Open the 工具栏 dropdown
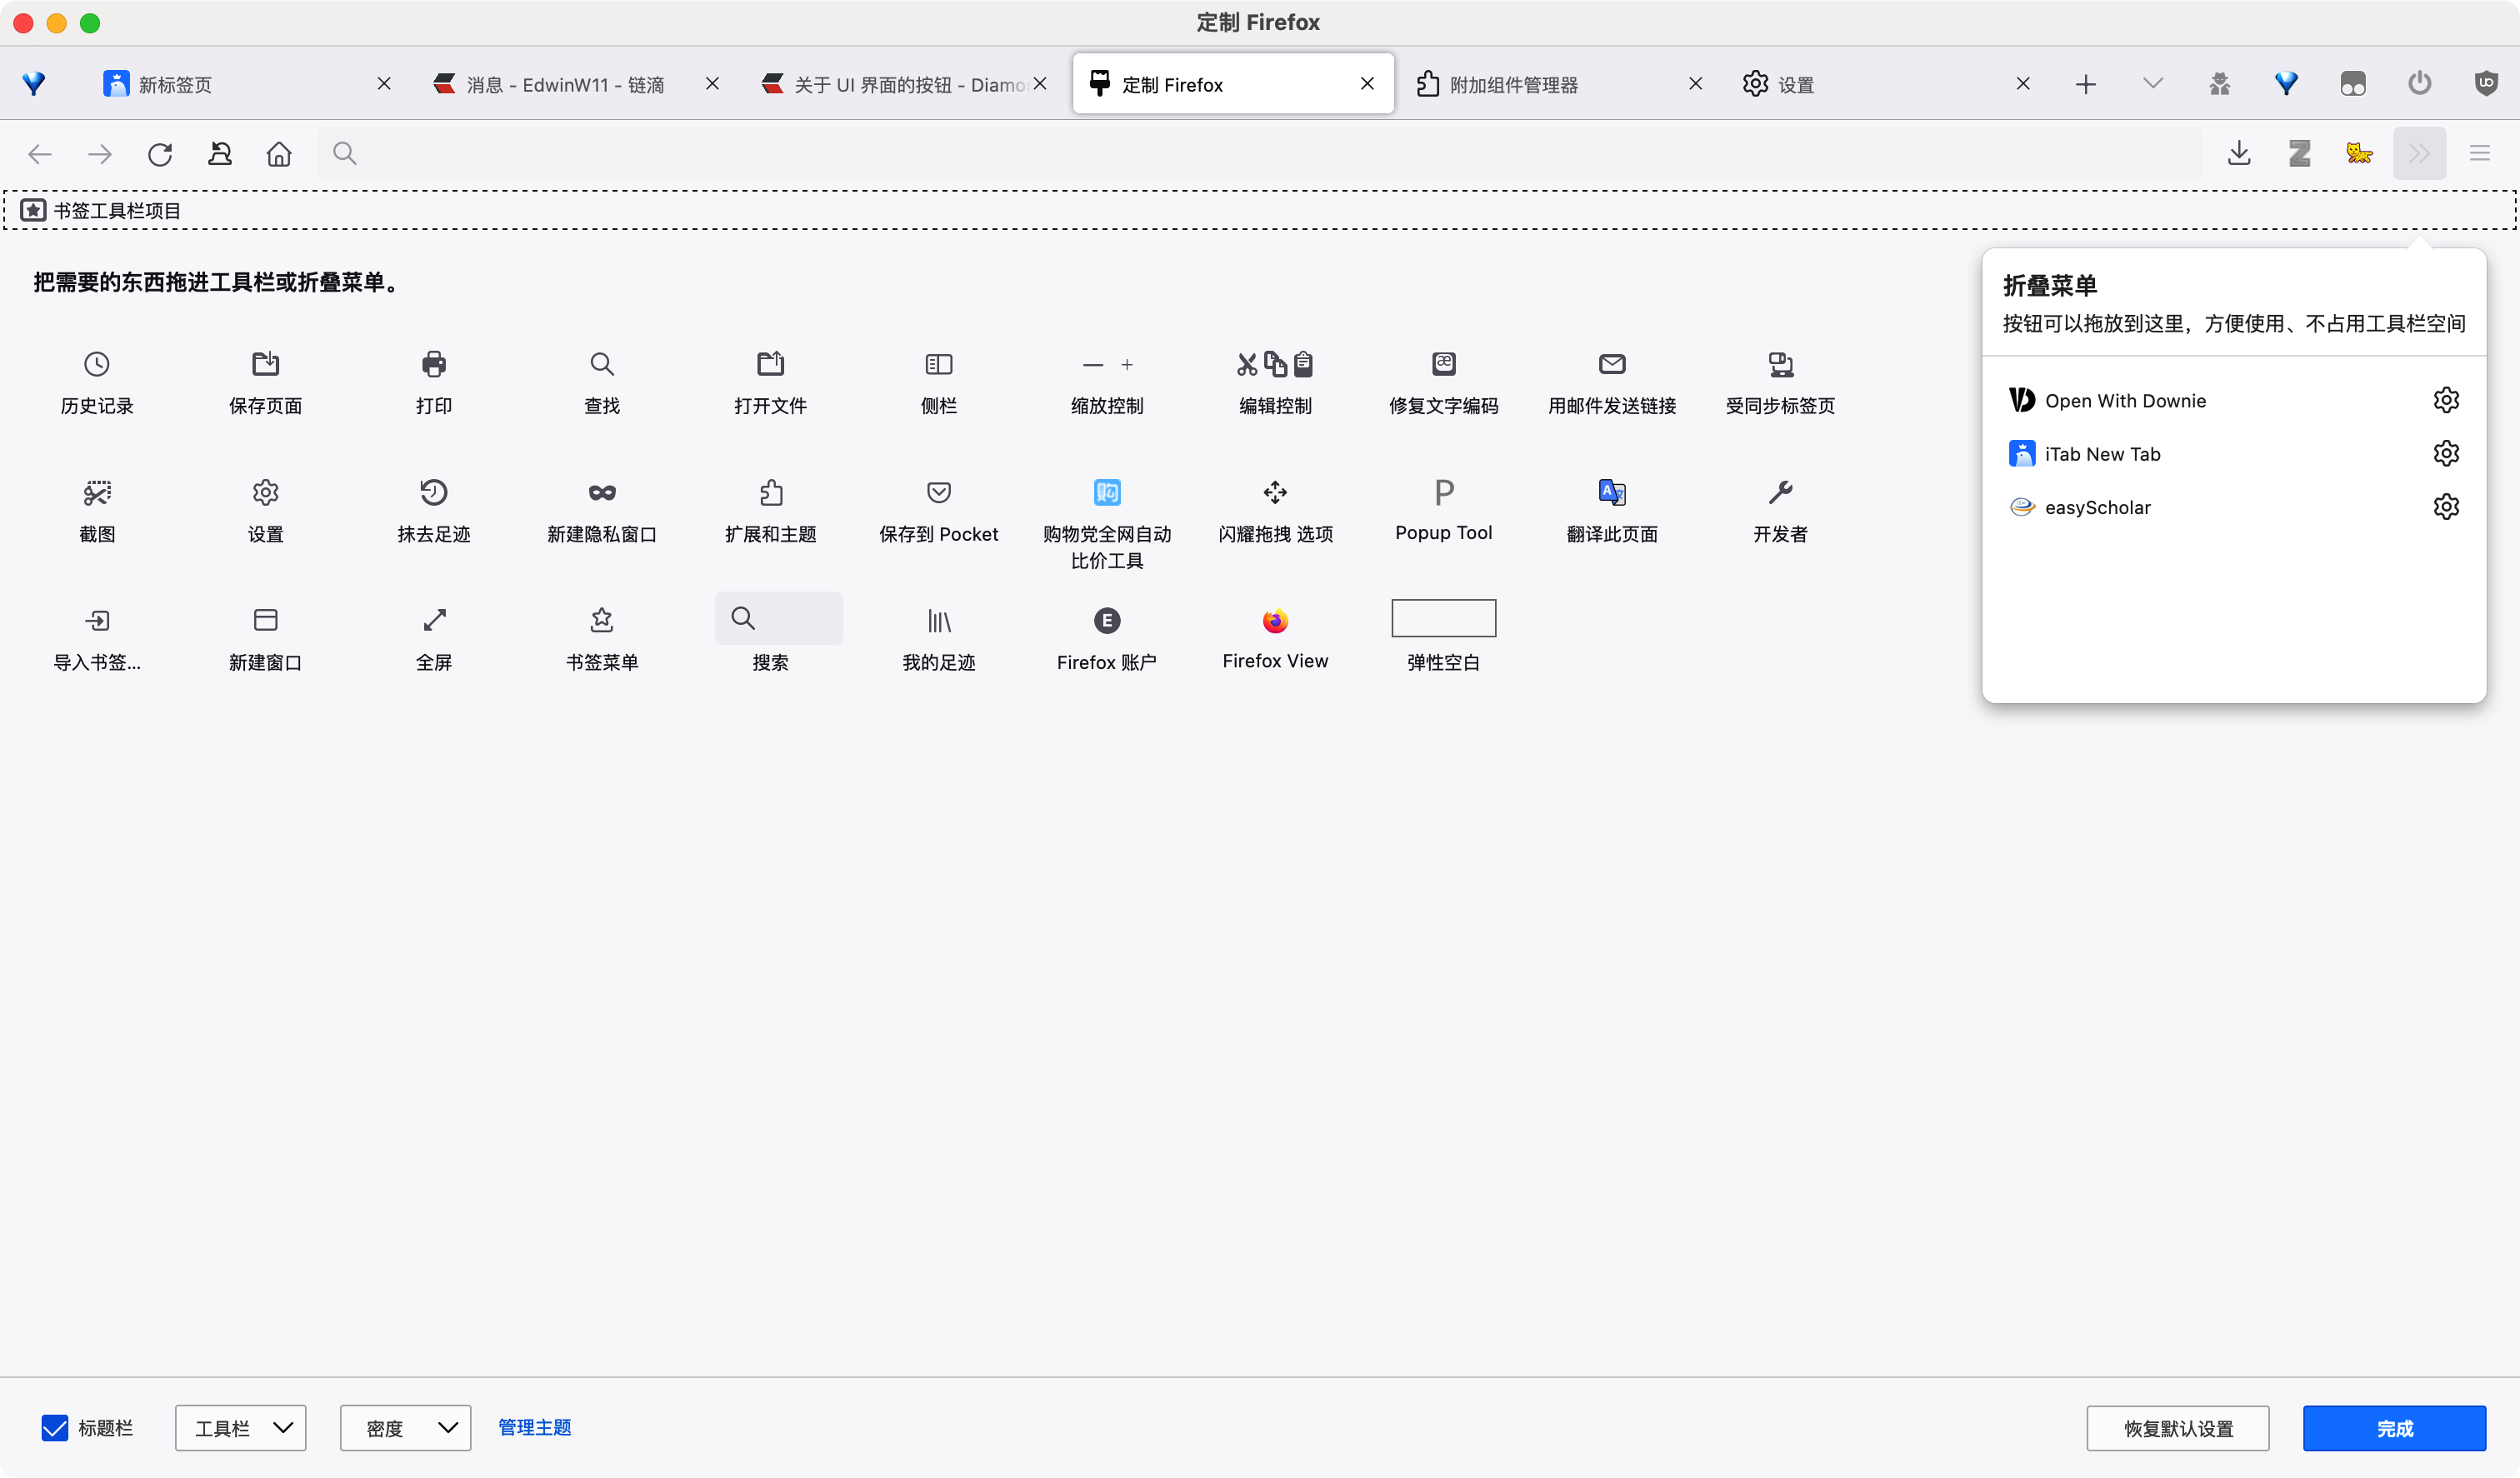This screenshot has height=1478, width=2520. click(240, 1427)
